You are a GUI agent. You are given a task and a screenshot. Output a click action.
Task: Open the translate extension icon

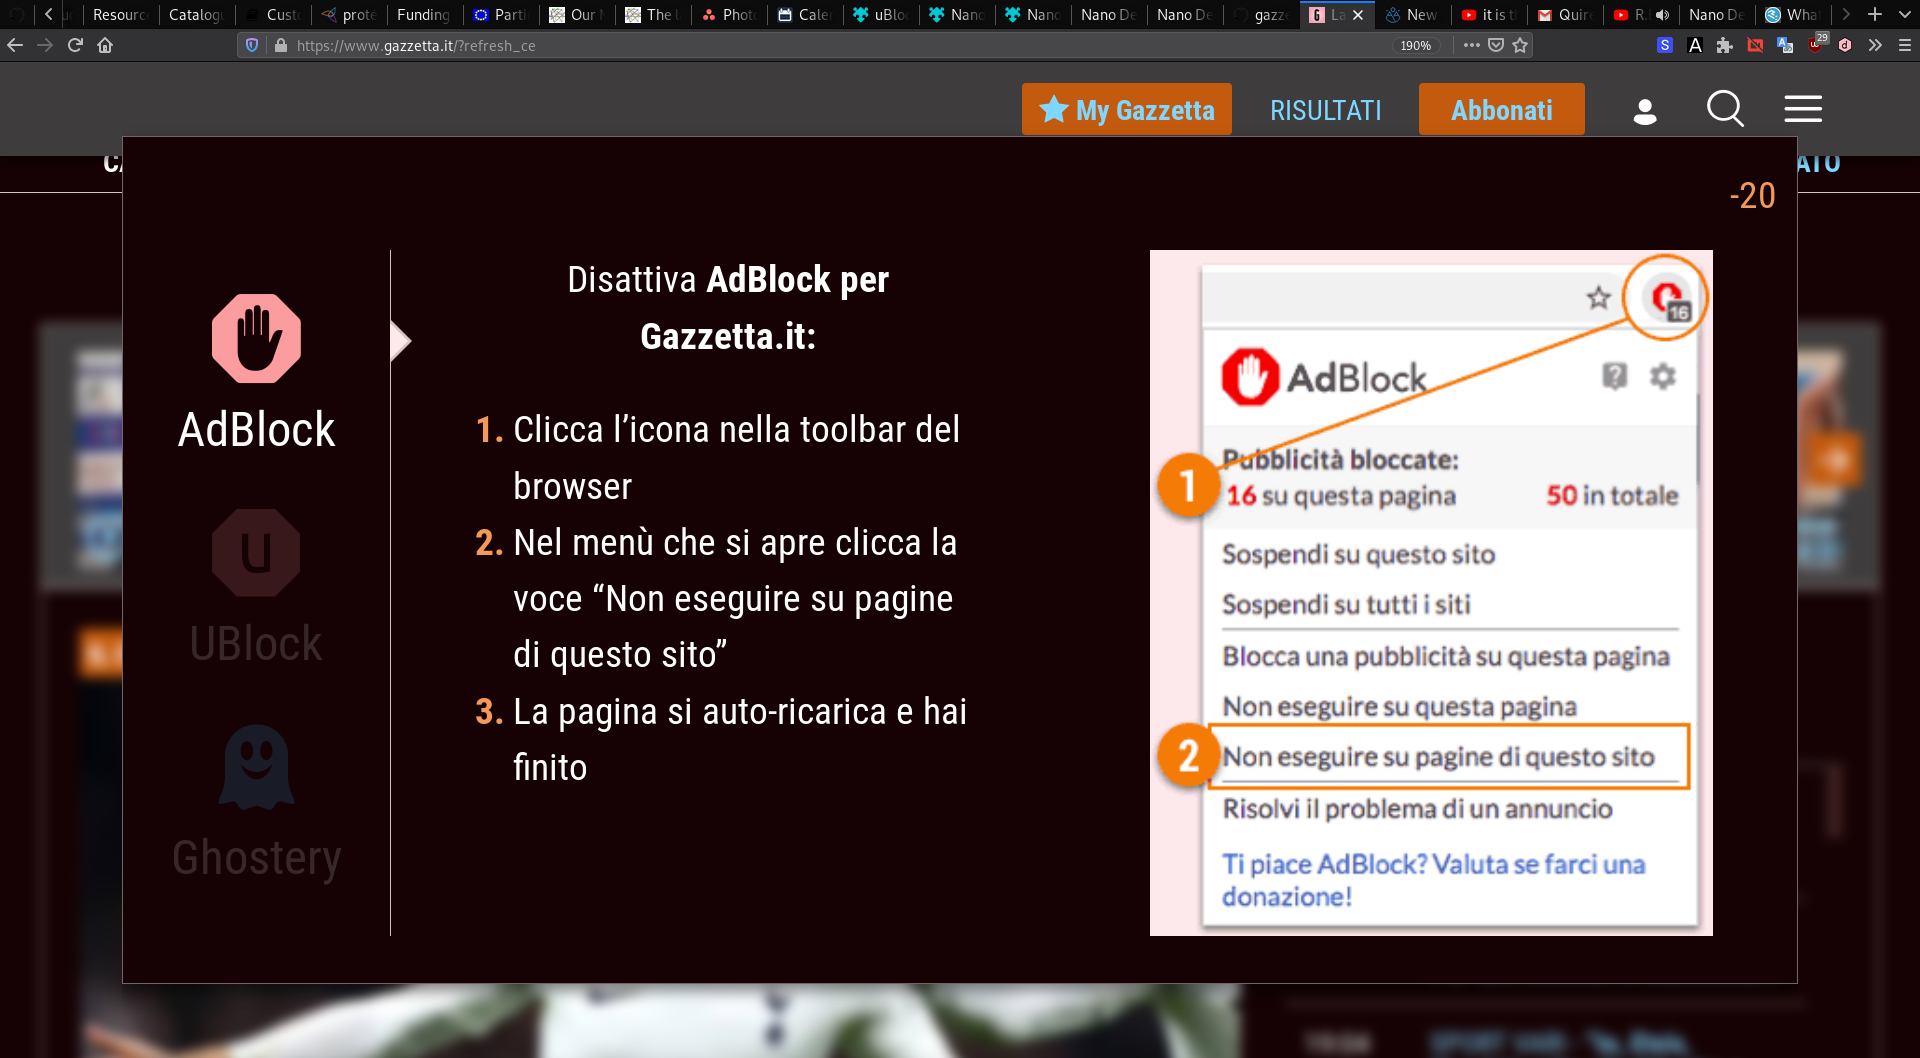pyautogui.click(x=1785, y=45)
